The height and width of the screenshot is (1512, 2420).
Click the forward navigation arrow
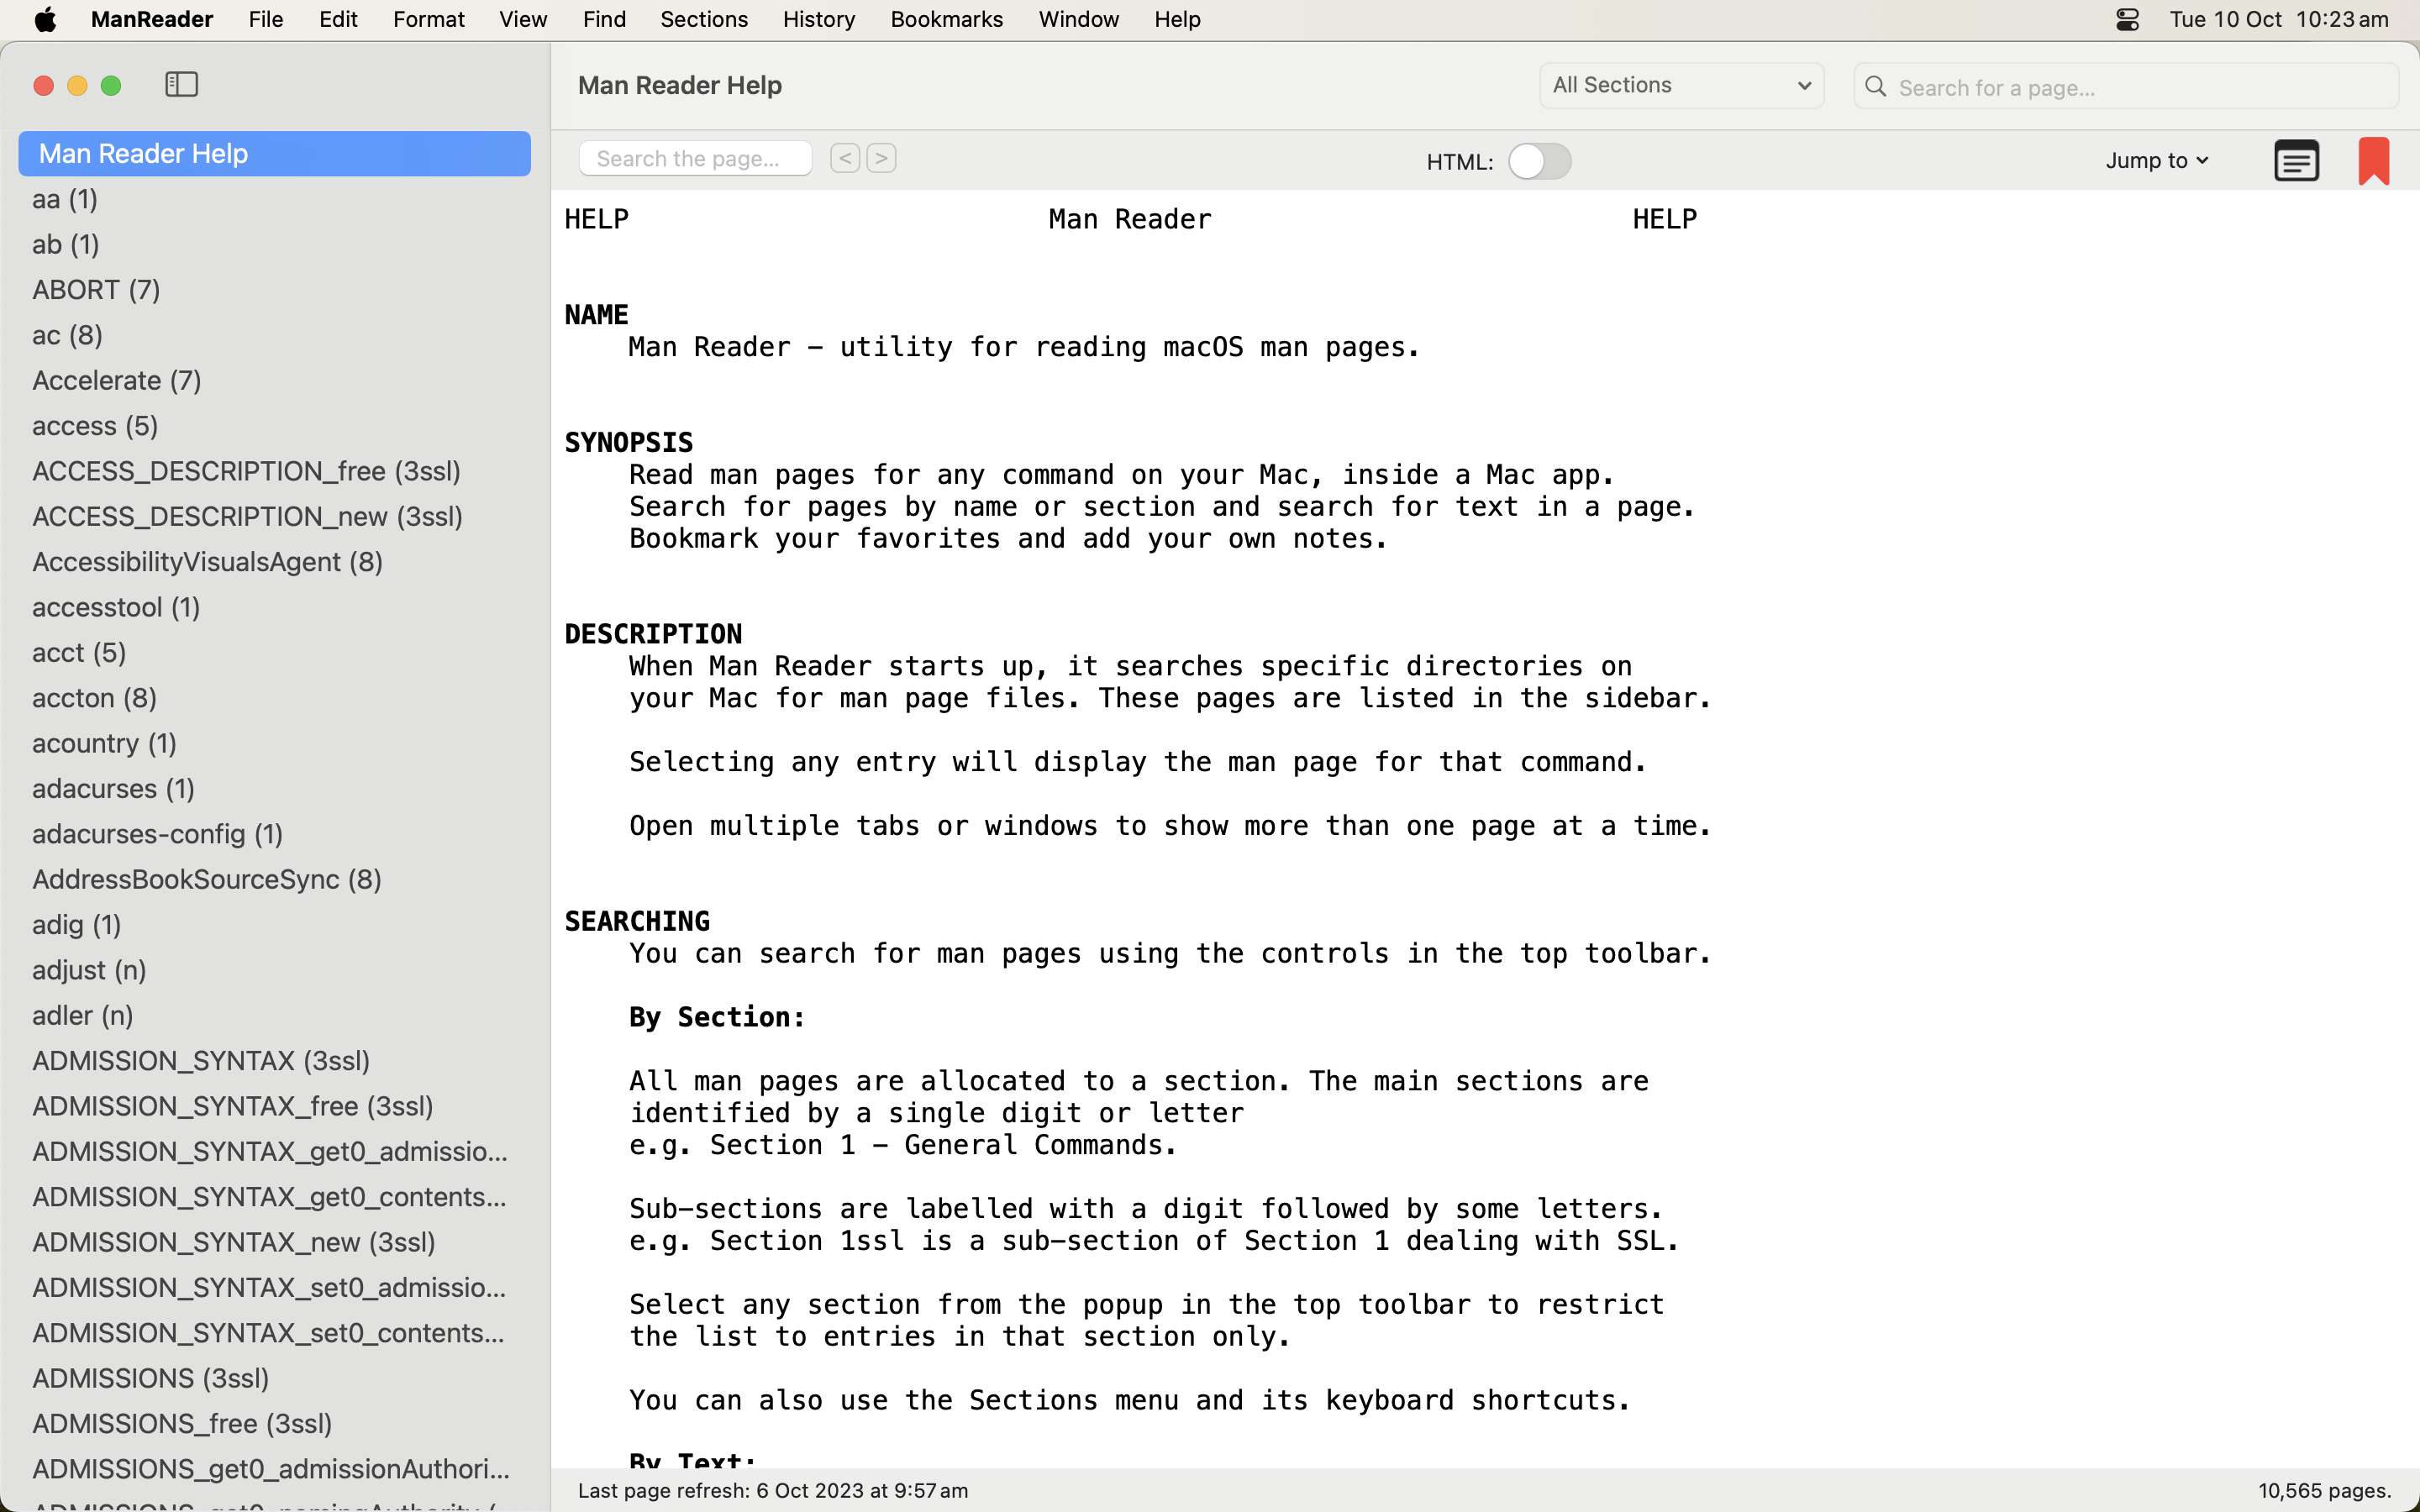point(881,158)
